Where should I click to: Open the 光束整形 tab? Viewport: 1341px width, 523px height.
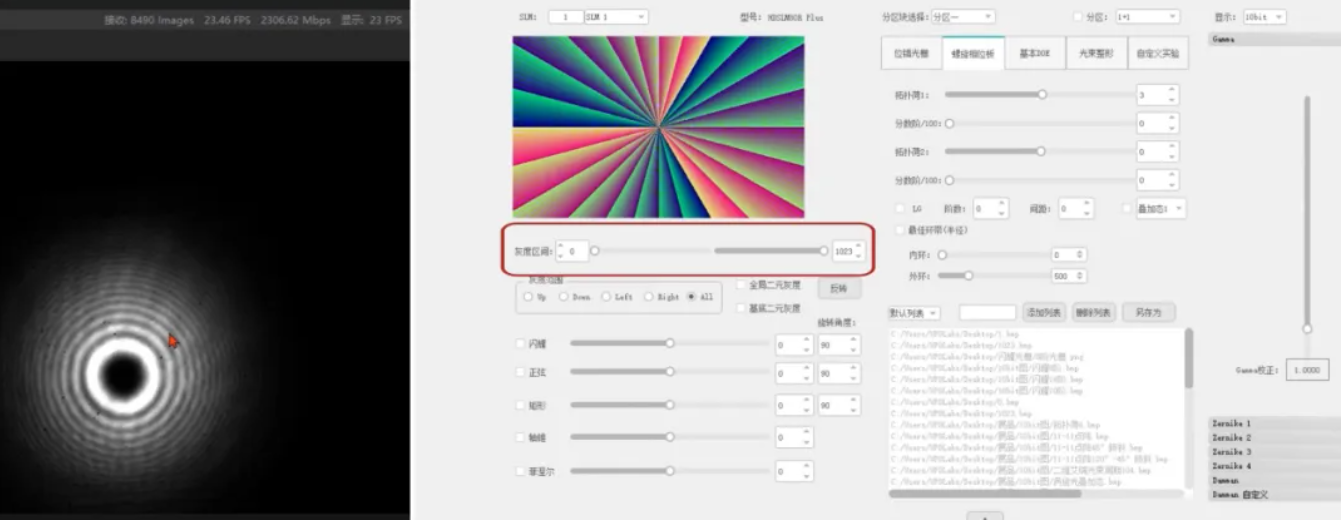1095,54
